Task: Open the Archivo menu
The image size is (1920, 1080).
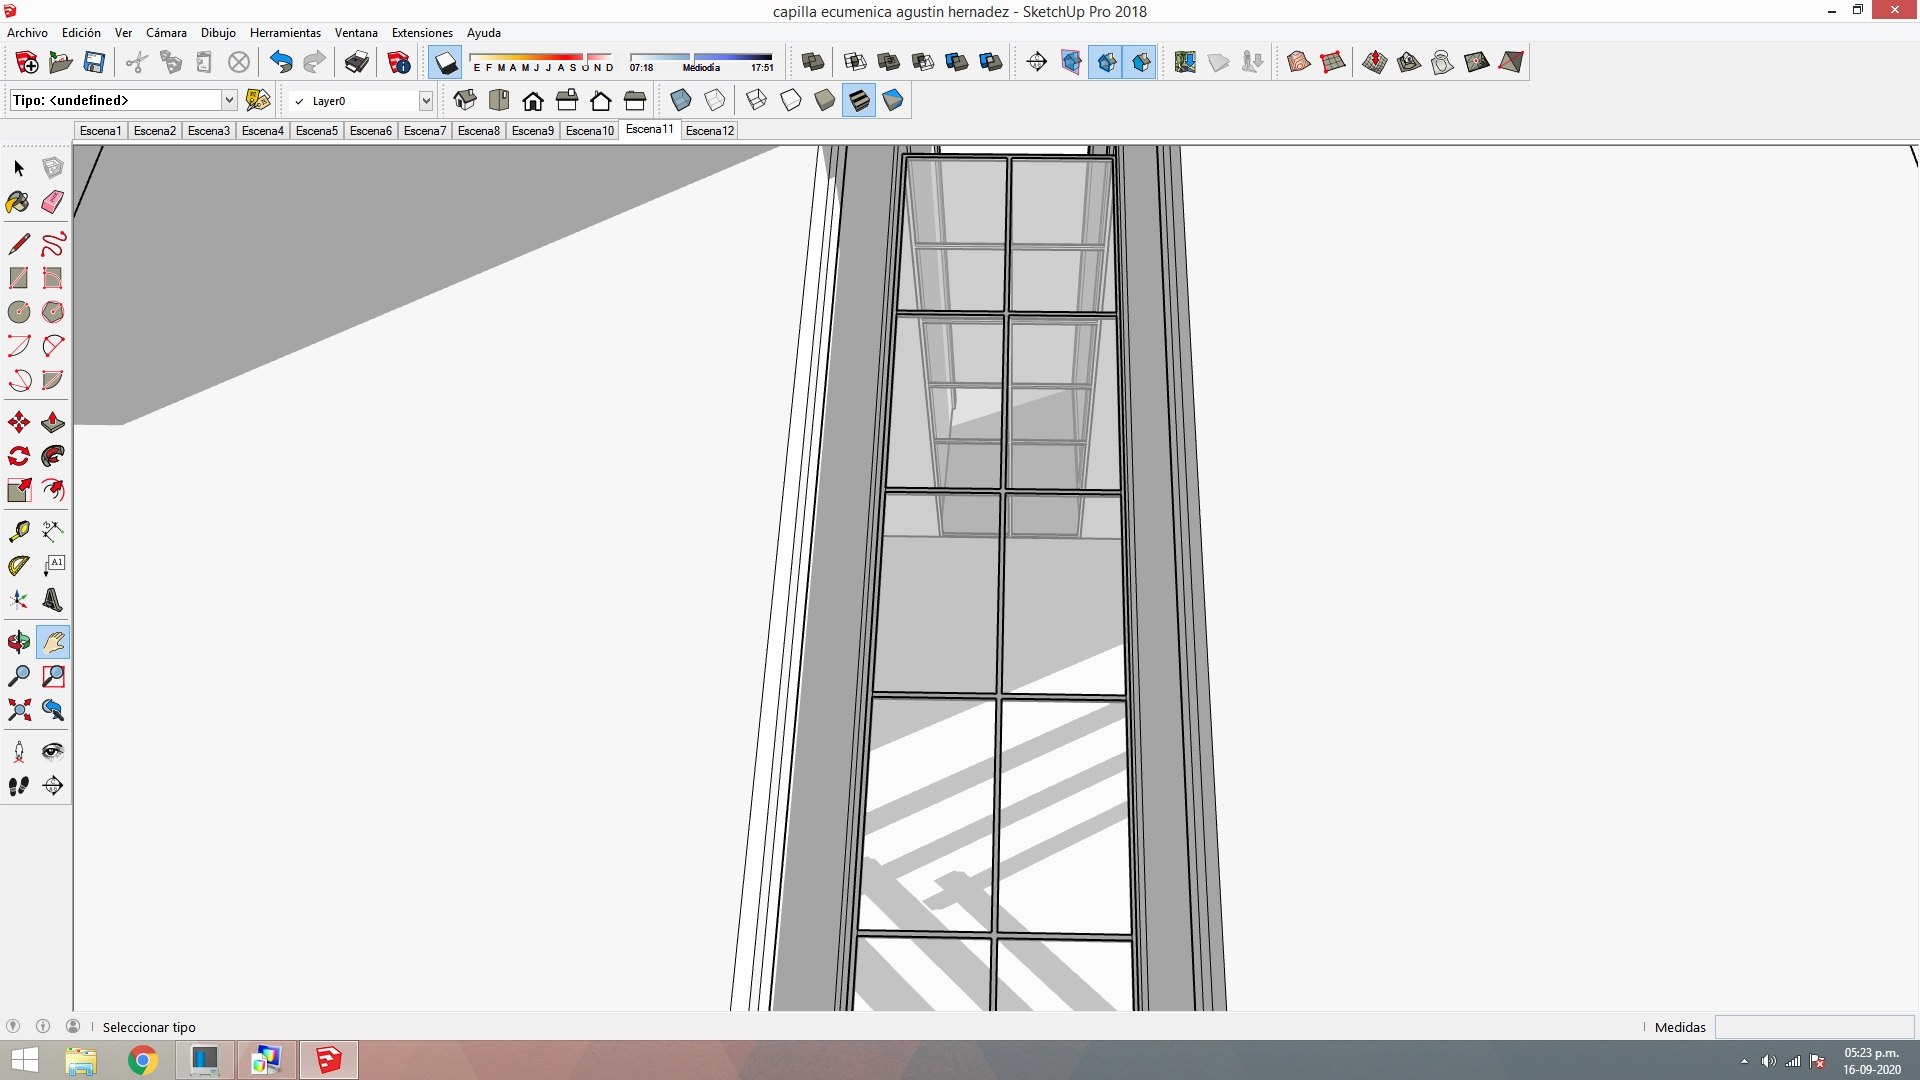Action: pos(27,33)
